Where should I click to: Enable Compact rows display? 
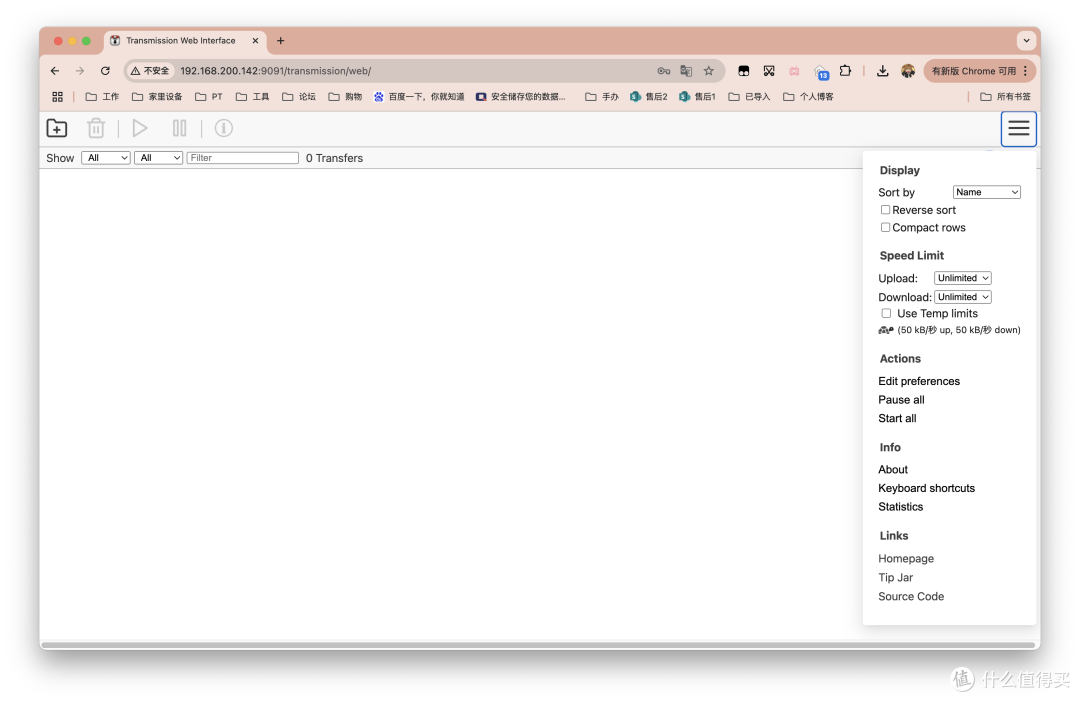tap(885, 227)
